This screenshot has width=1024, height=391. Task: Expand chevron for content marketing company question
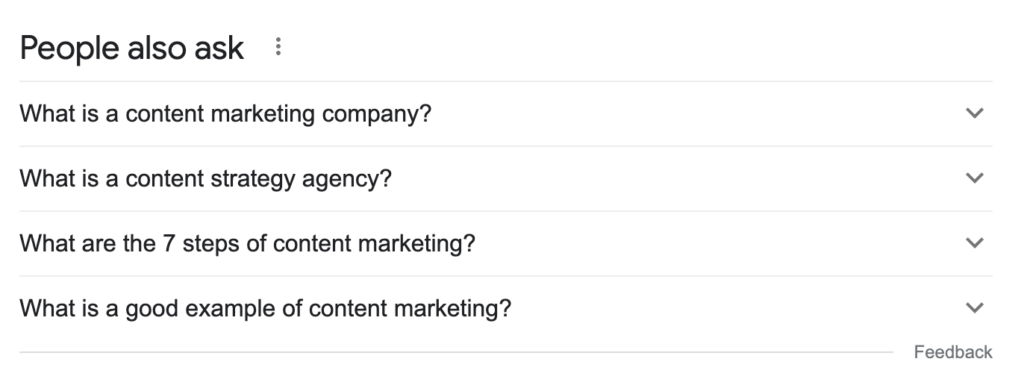pyautogui.click(x=974, y=113)
